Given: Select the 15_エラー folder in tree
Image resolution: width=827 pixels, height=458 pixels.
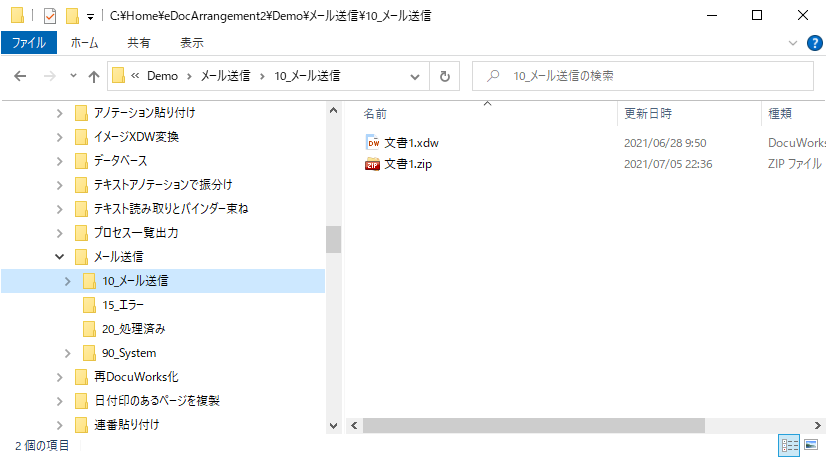Looking at the screenshot, I should (123, 305).
